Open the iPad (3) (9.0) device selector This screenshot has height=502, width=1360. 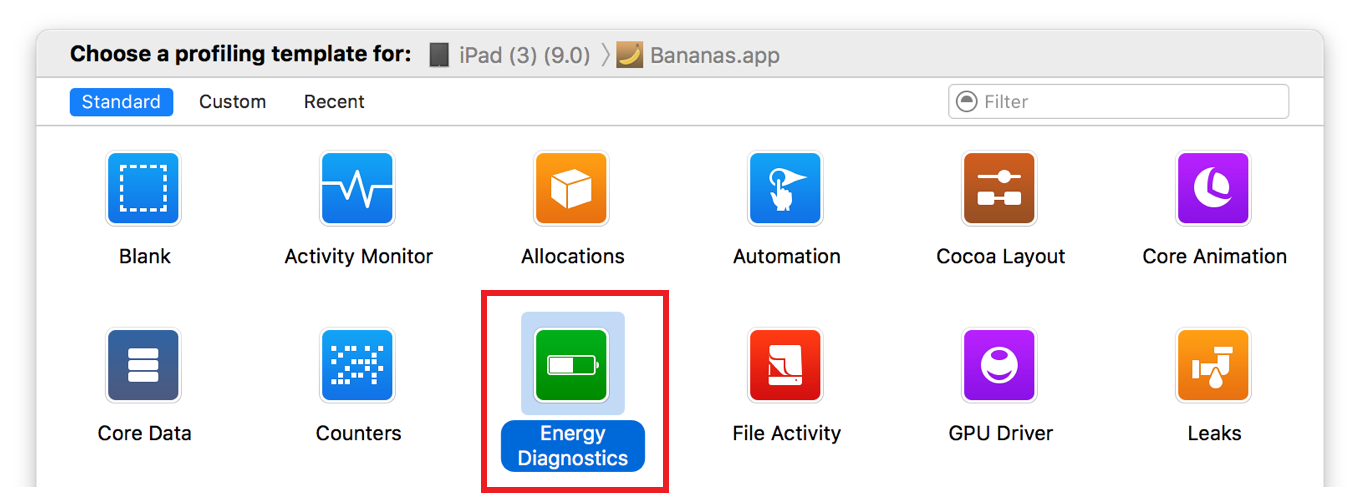pyautogui.click(x=510, y=55)
